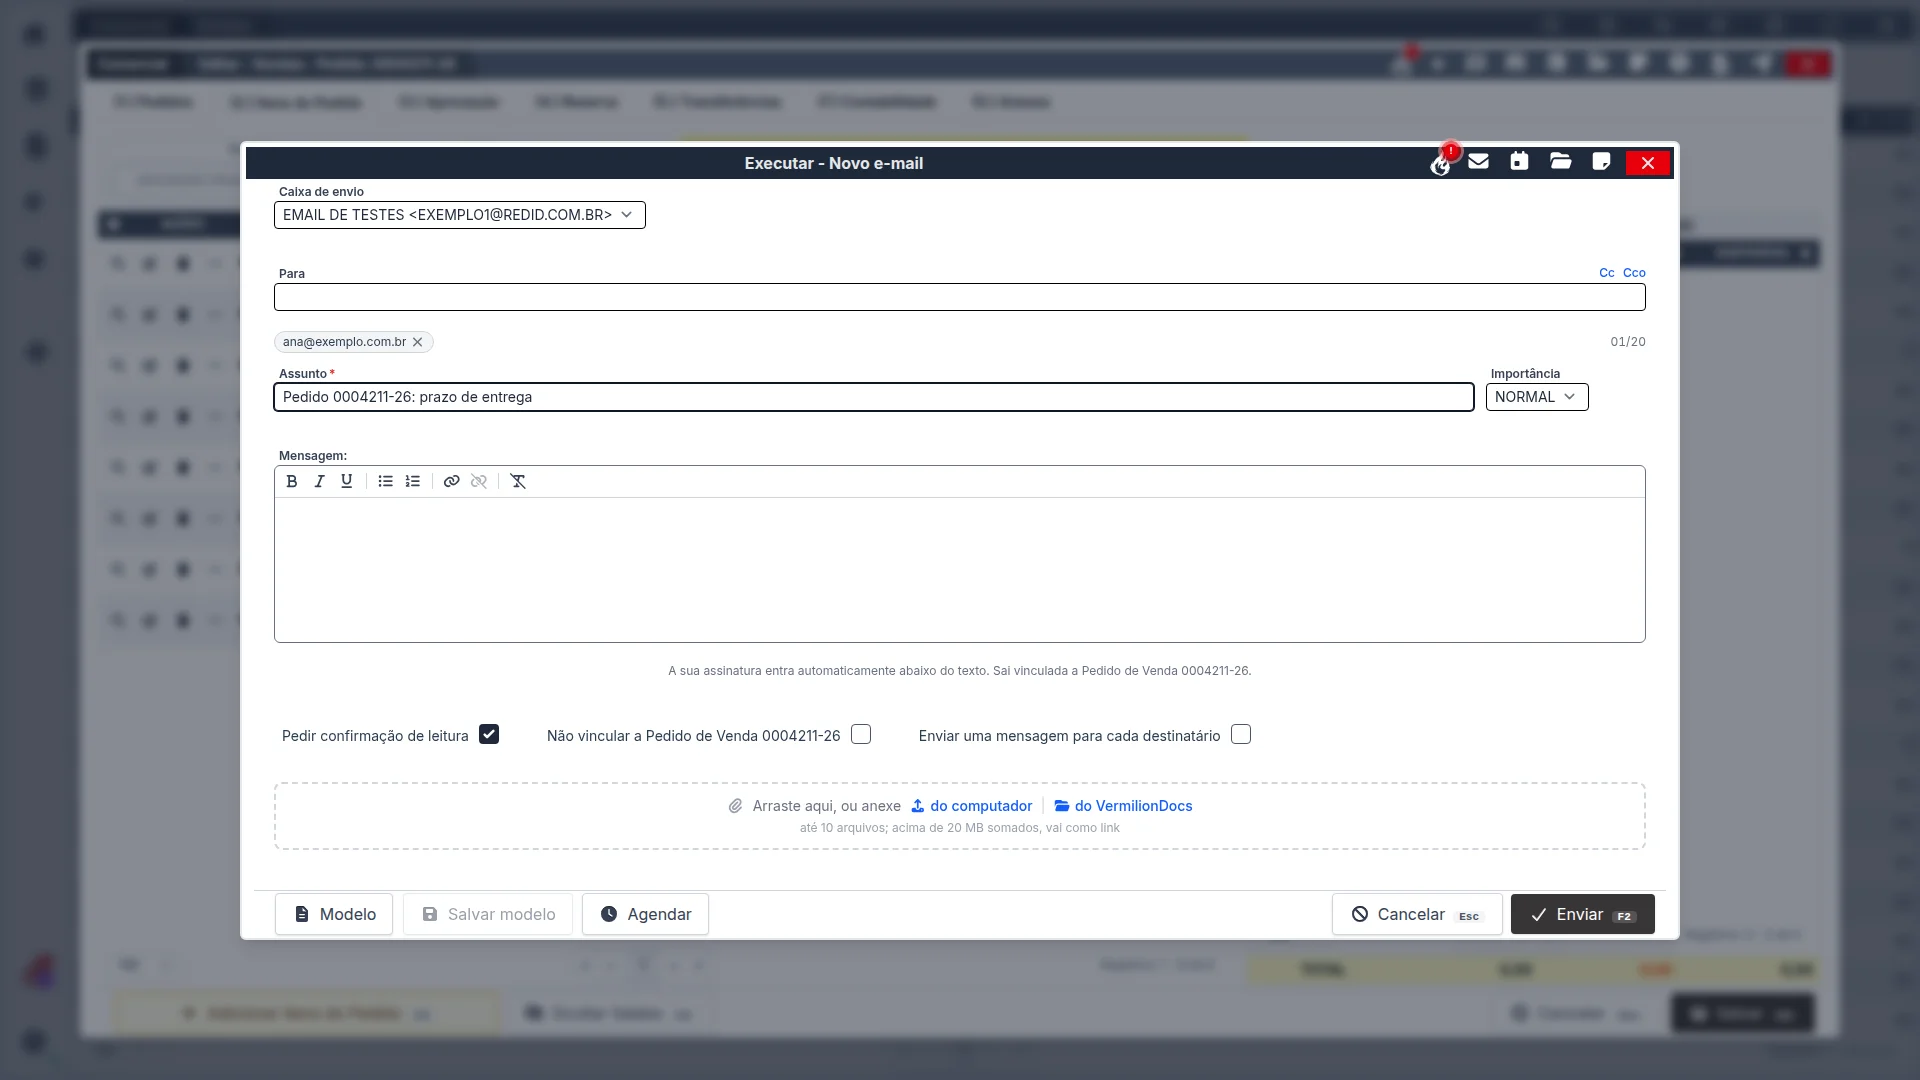Open Caixa de envio dropdown
The image size is (1920, 1080).
click(x=460, y=215)
